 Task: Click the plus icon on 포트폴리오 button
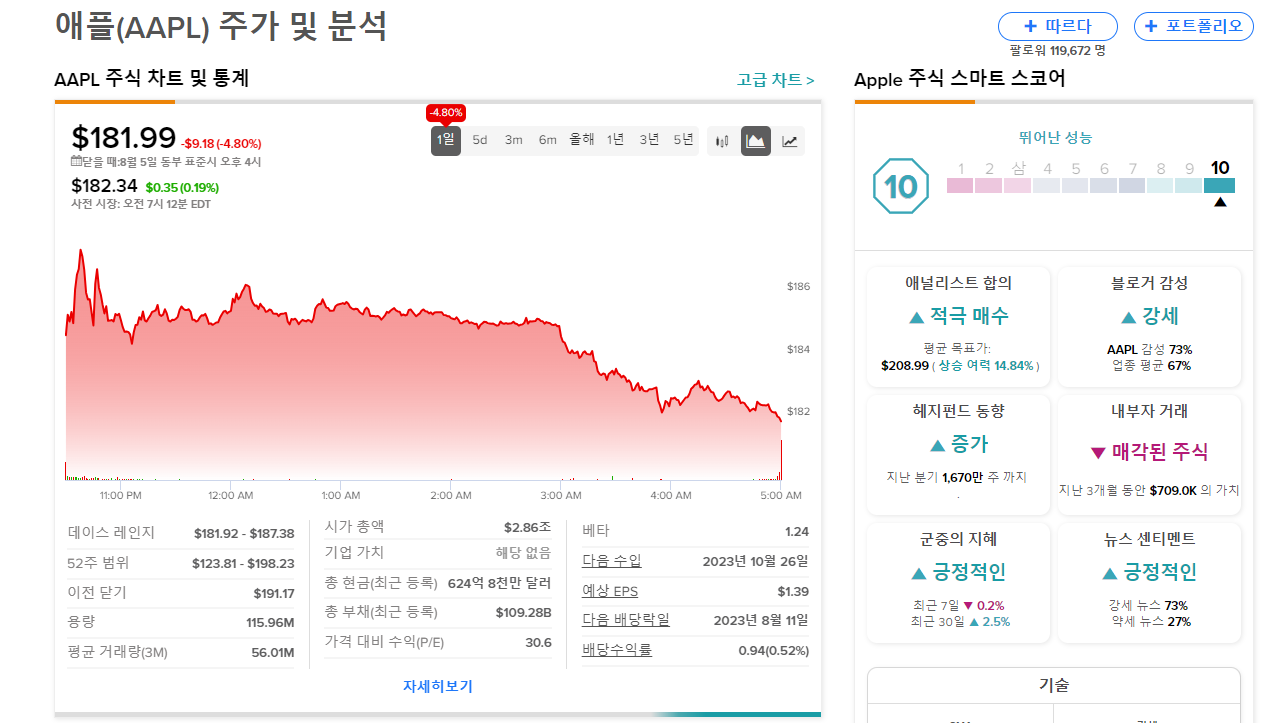(1151, 26)
